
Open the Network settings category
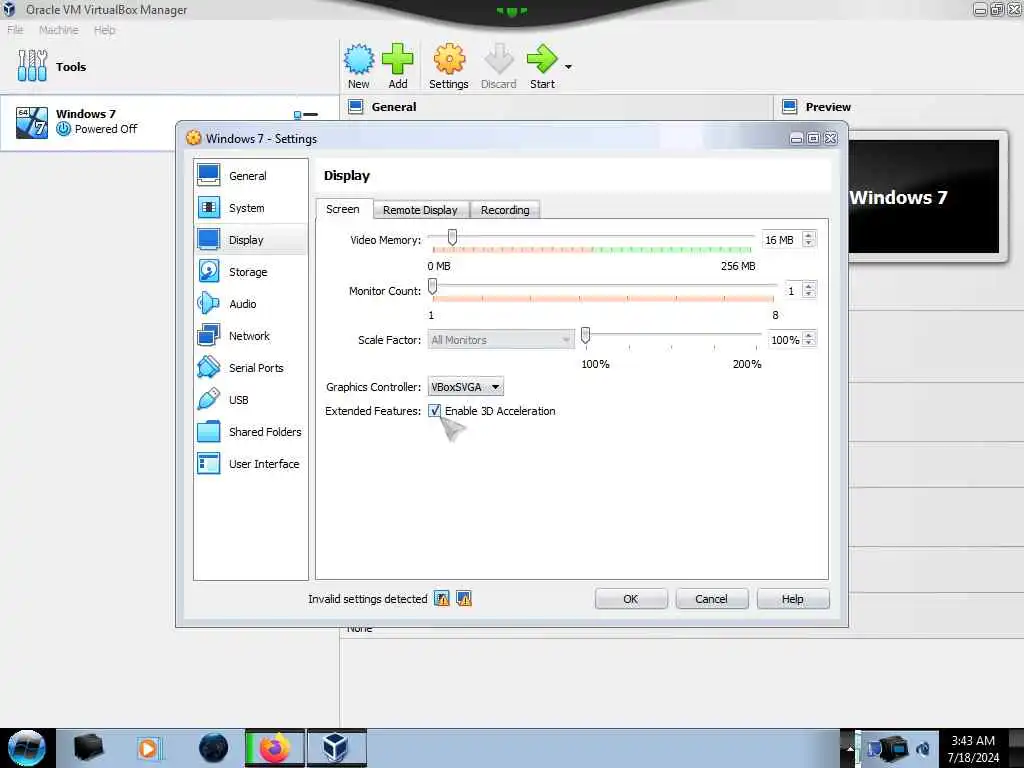coord(251,336)
